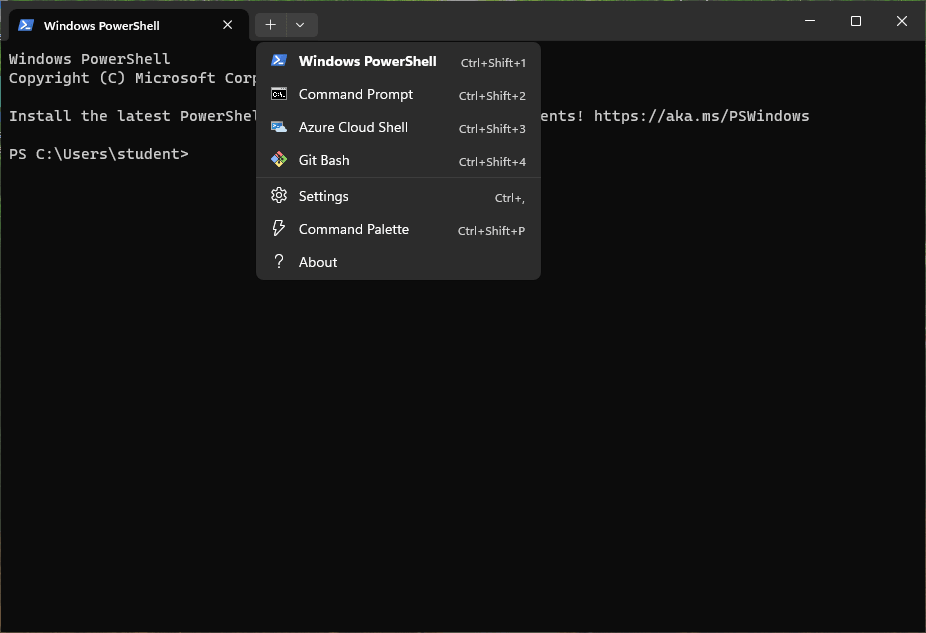The height and width of the screenshot is (633, 926).
Task: Open the Settings menu entry
Action: 399,196
